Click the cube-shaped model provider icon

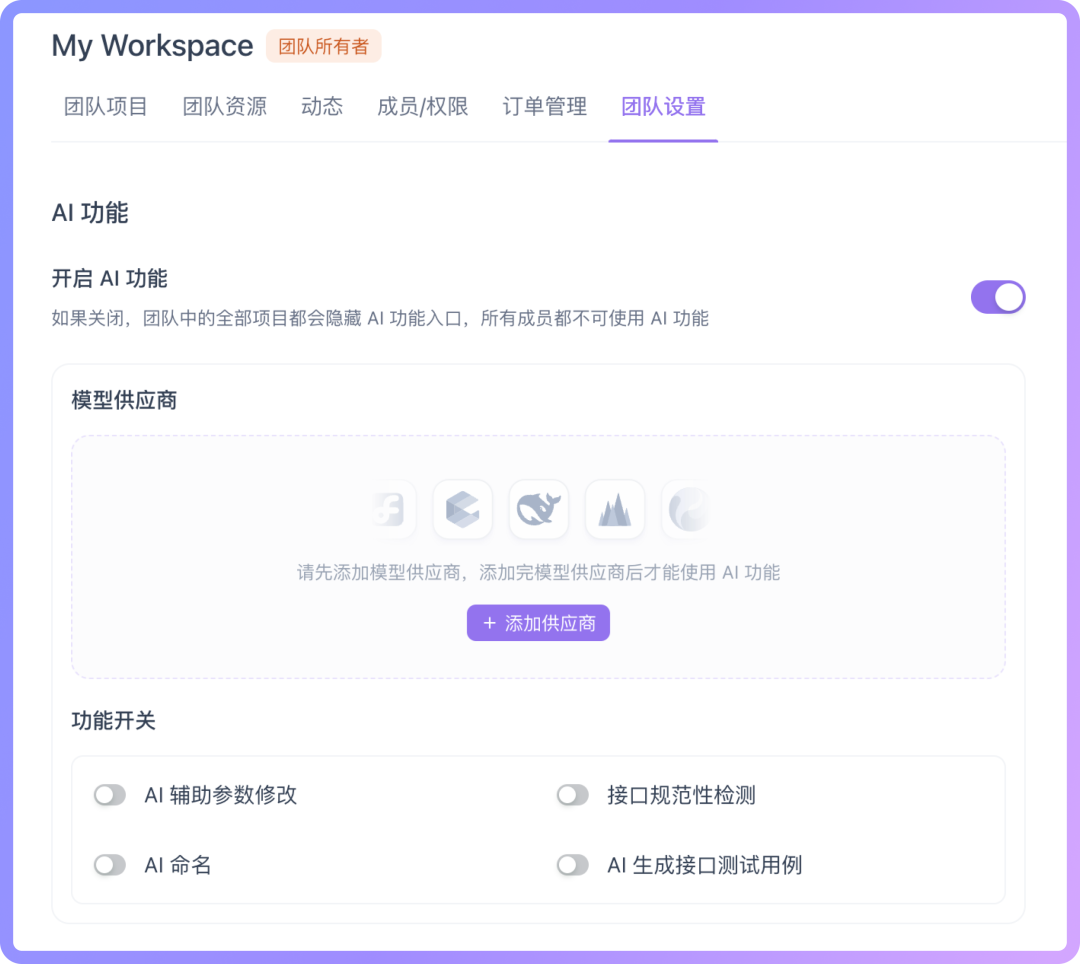click(462, 509)
